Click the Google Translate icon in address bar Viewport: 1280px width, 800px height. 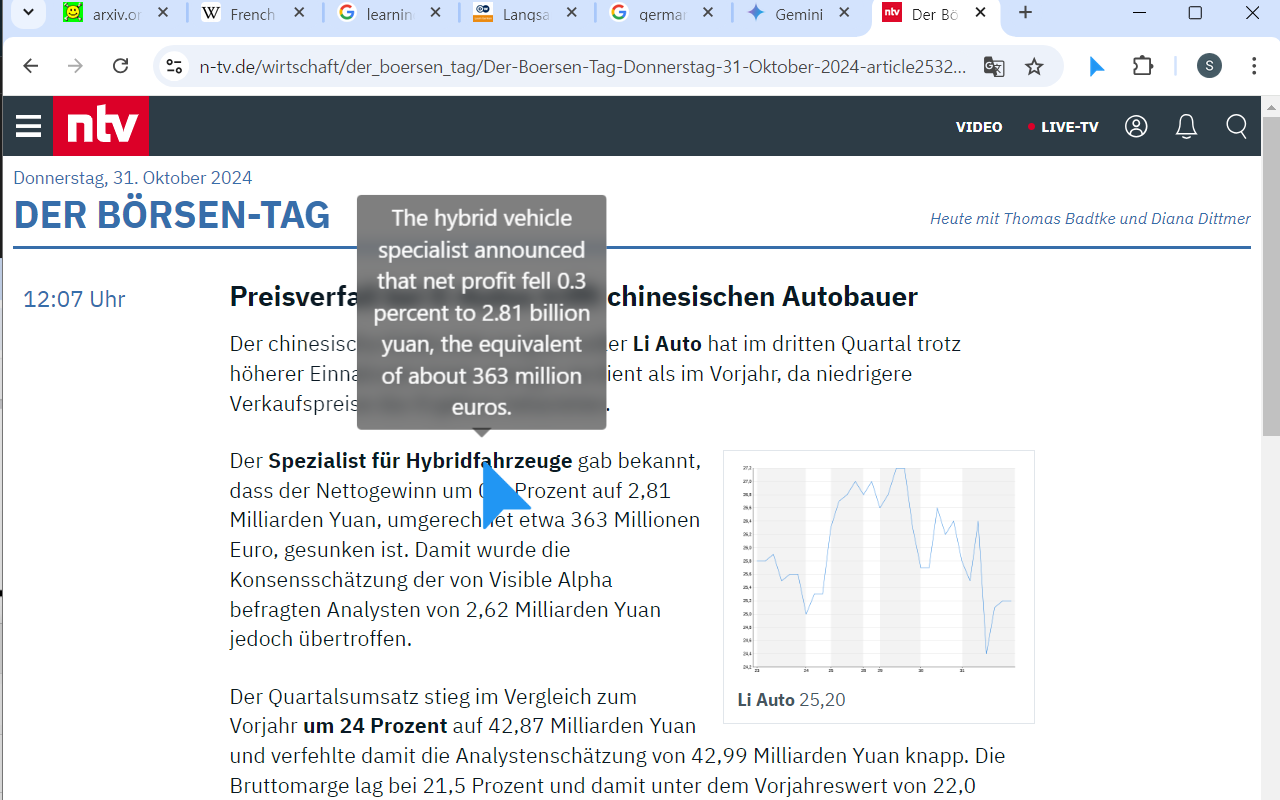tap(993, 66)
